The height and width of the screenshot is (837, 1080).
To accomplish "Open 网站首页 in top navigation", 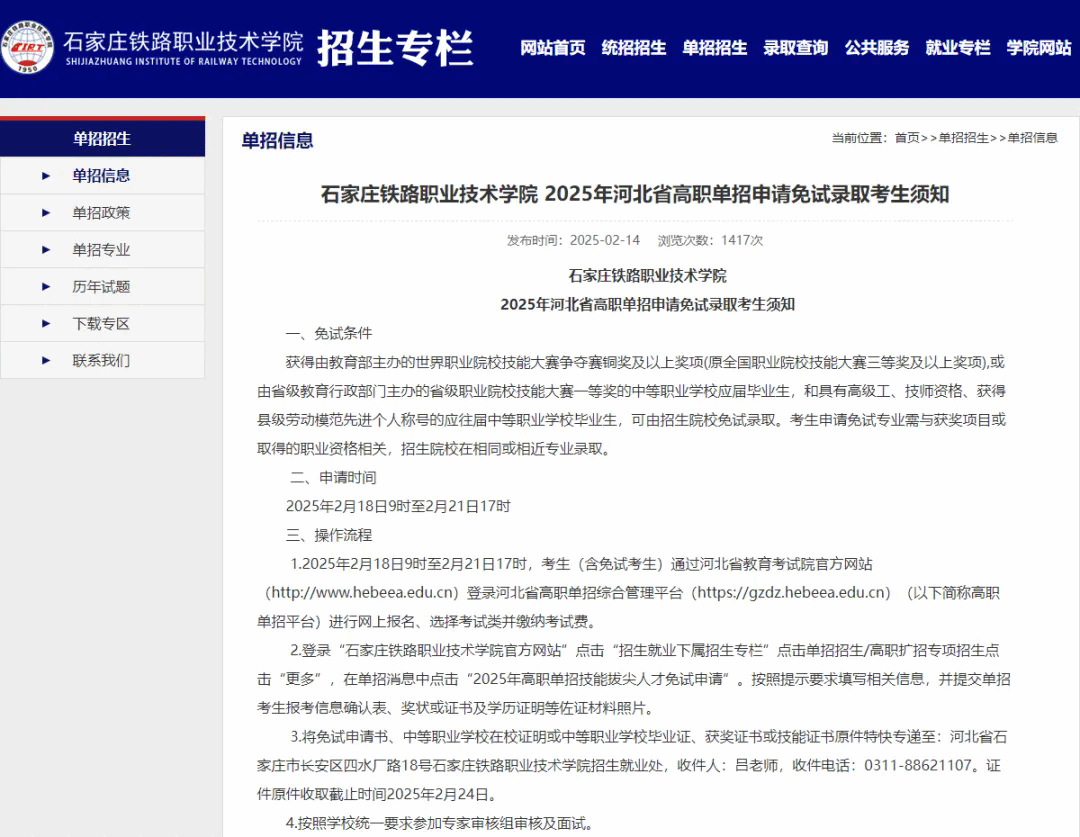I will click(552, 48).
